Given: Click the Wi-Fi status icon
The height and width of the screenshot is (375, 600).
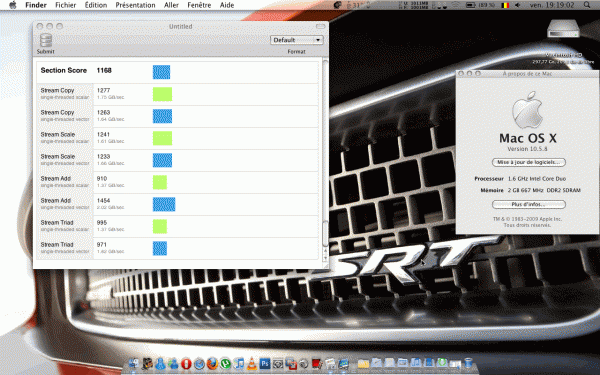Looking at the screenshot, I should (456, 5).
